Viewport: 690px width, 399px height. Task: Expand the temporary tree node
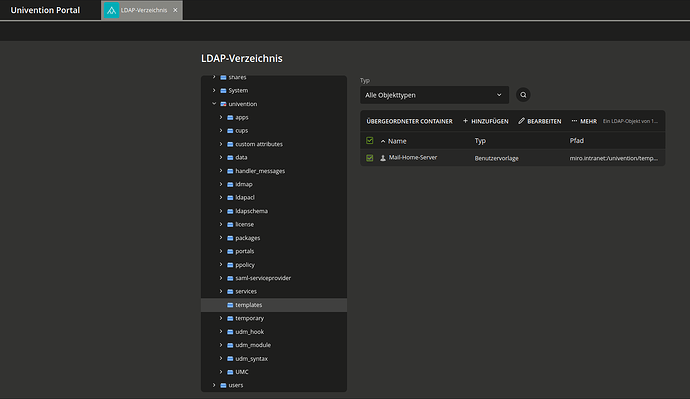221,318
